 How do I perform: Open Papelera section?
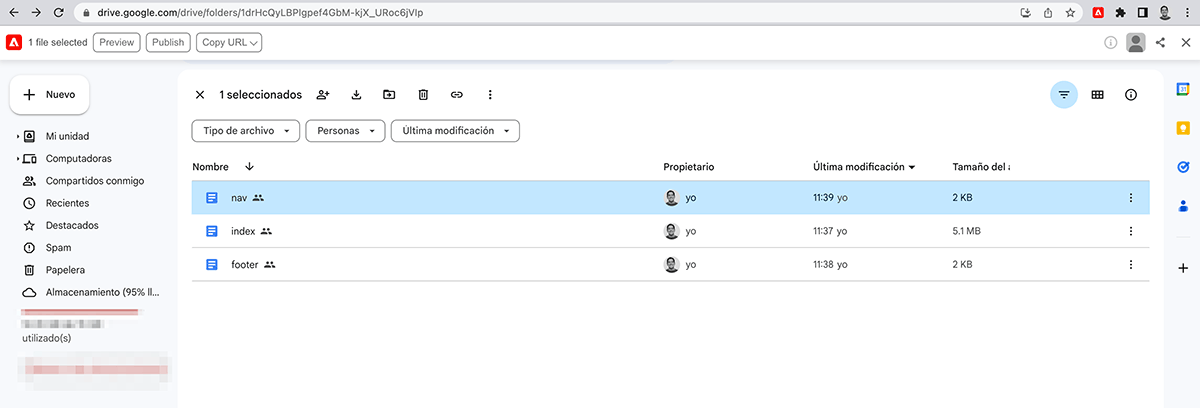pos(65,270)
